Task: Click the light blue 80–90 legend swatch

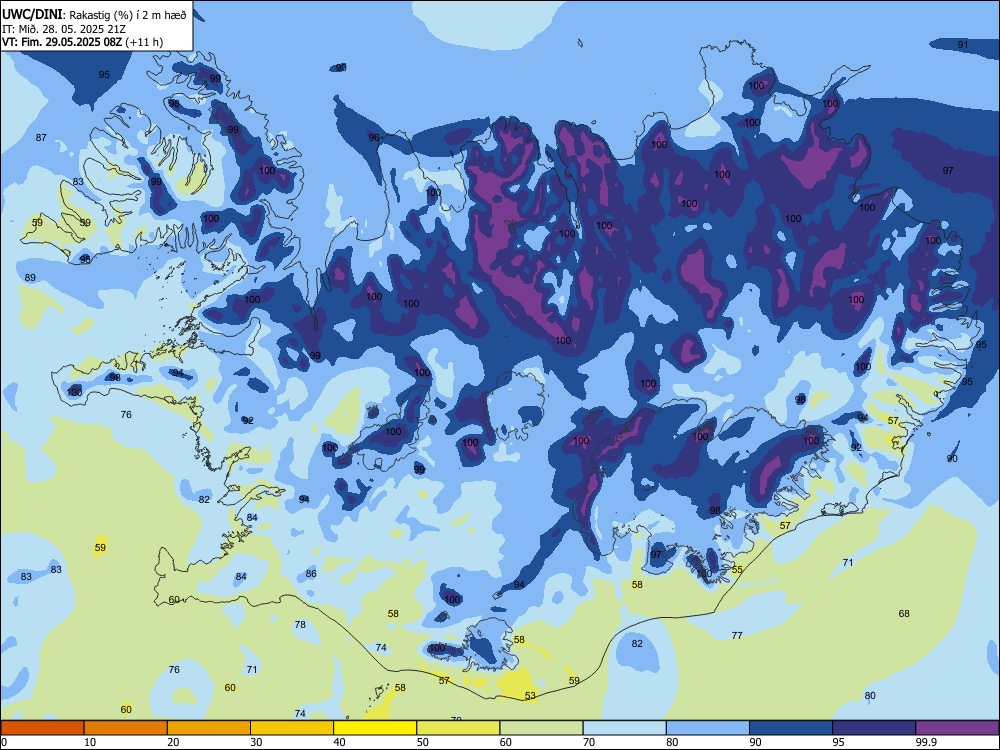Action: coord(708,728)
